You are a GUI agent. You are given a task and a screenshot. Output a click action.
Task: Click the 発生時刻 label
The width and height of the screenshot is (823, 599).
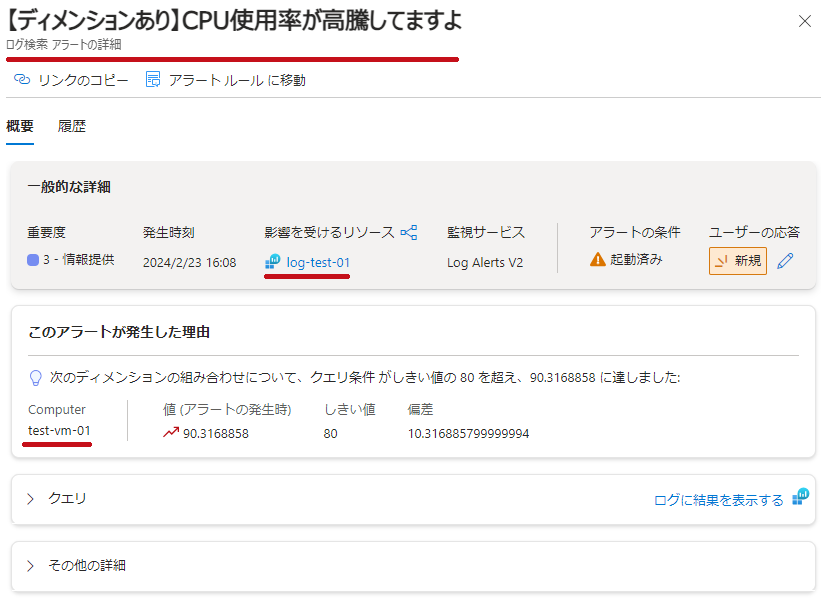pyautogui.click(x=168, y=233)
